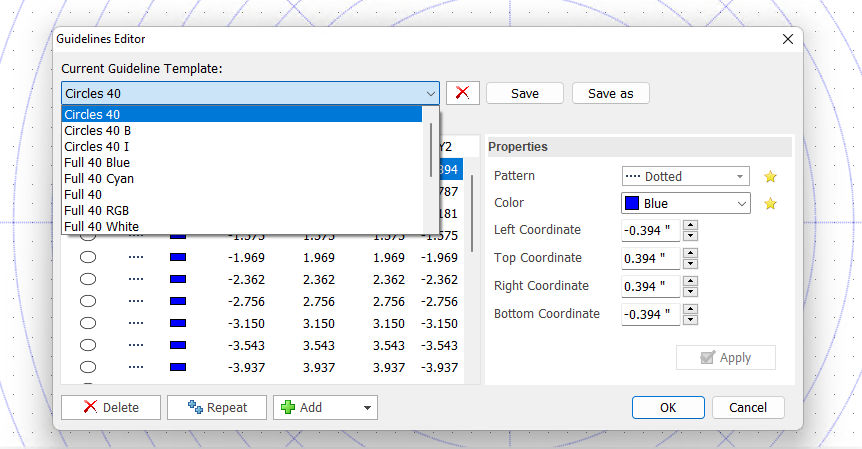The width and height of the screenshot is (862, 449).
Task: Confirm the dialog with OK
Action: 667,407
